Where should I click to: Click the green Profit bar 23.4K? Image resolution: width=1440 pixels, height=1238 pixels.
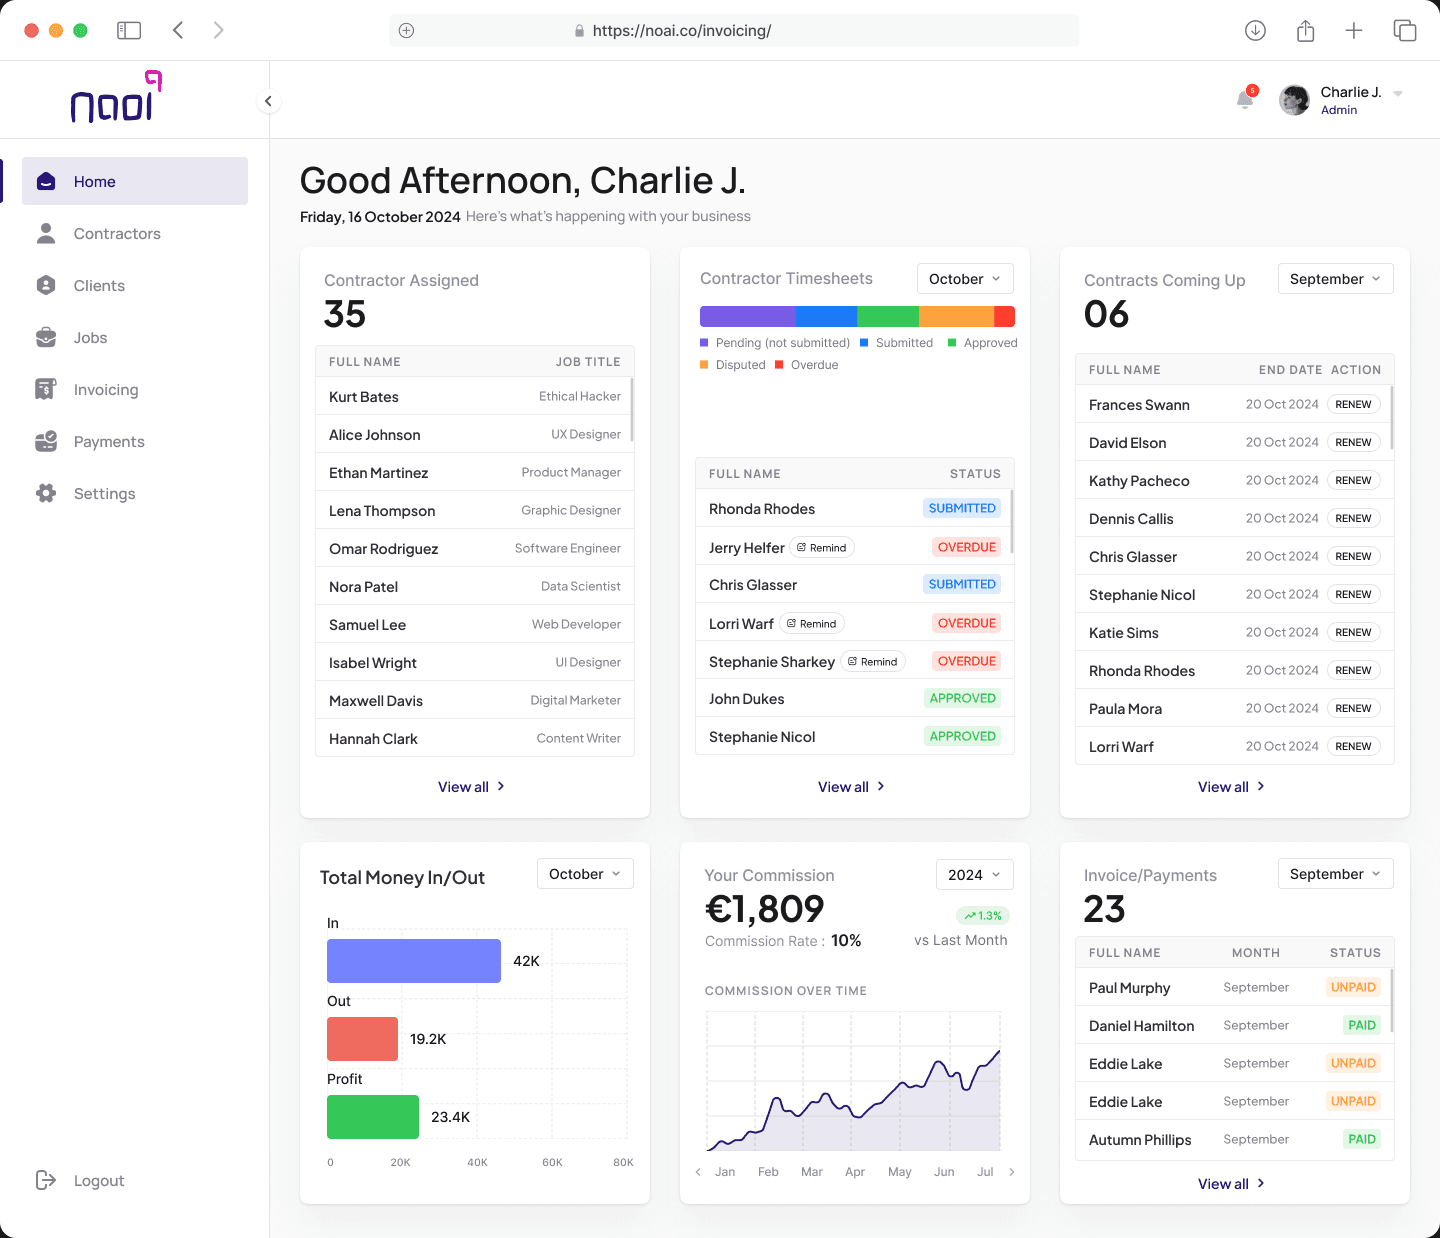point(373,1117)
